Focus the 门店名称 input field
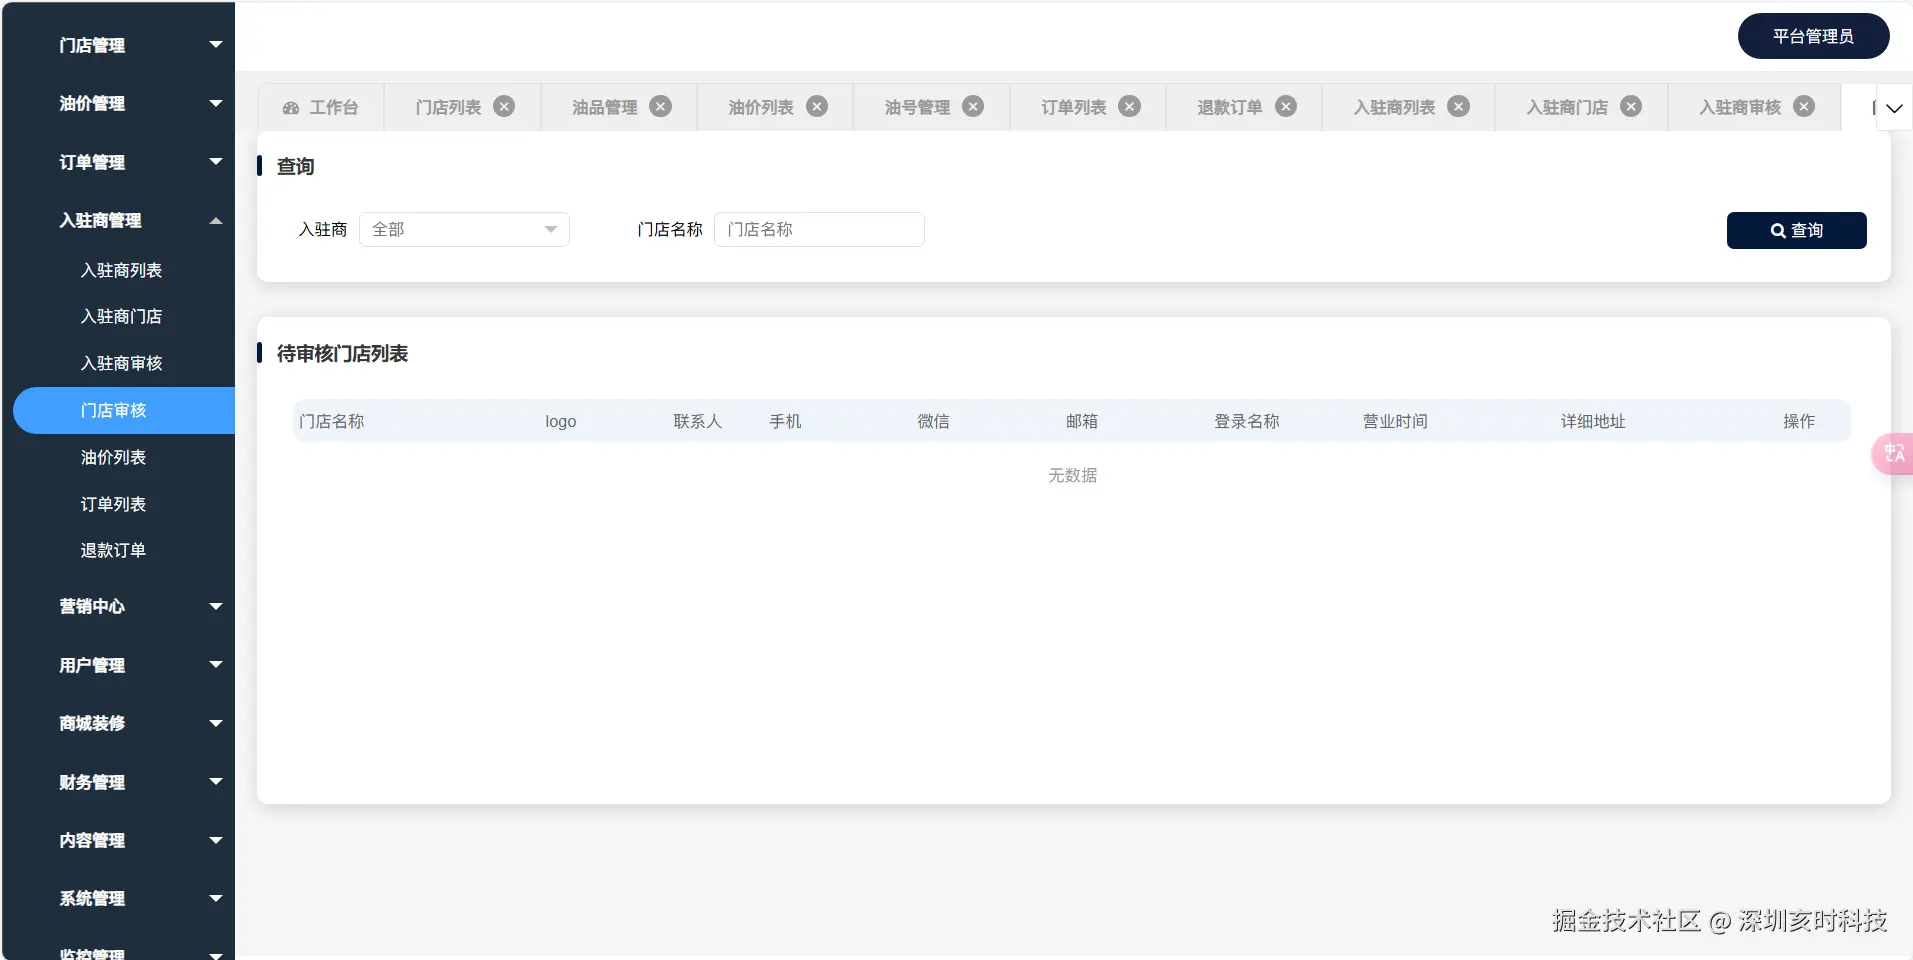This screenshot has height=960, width=1913. (x=819, y=229)
